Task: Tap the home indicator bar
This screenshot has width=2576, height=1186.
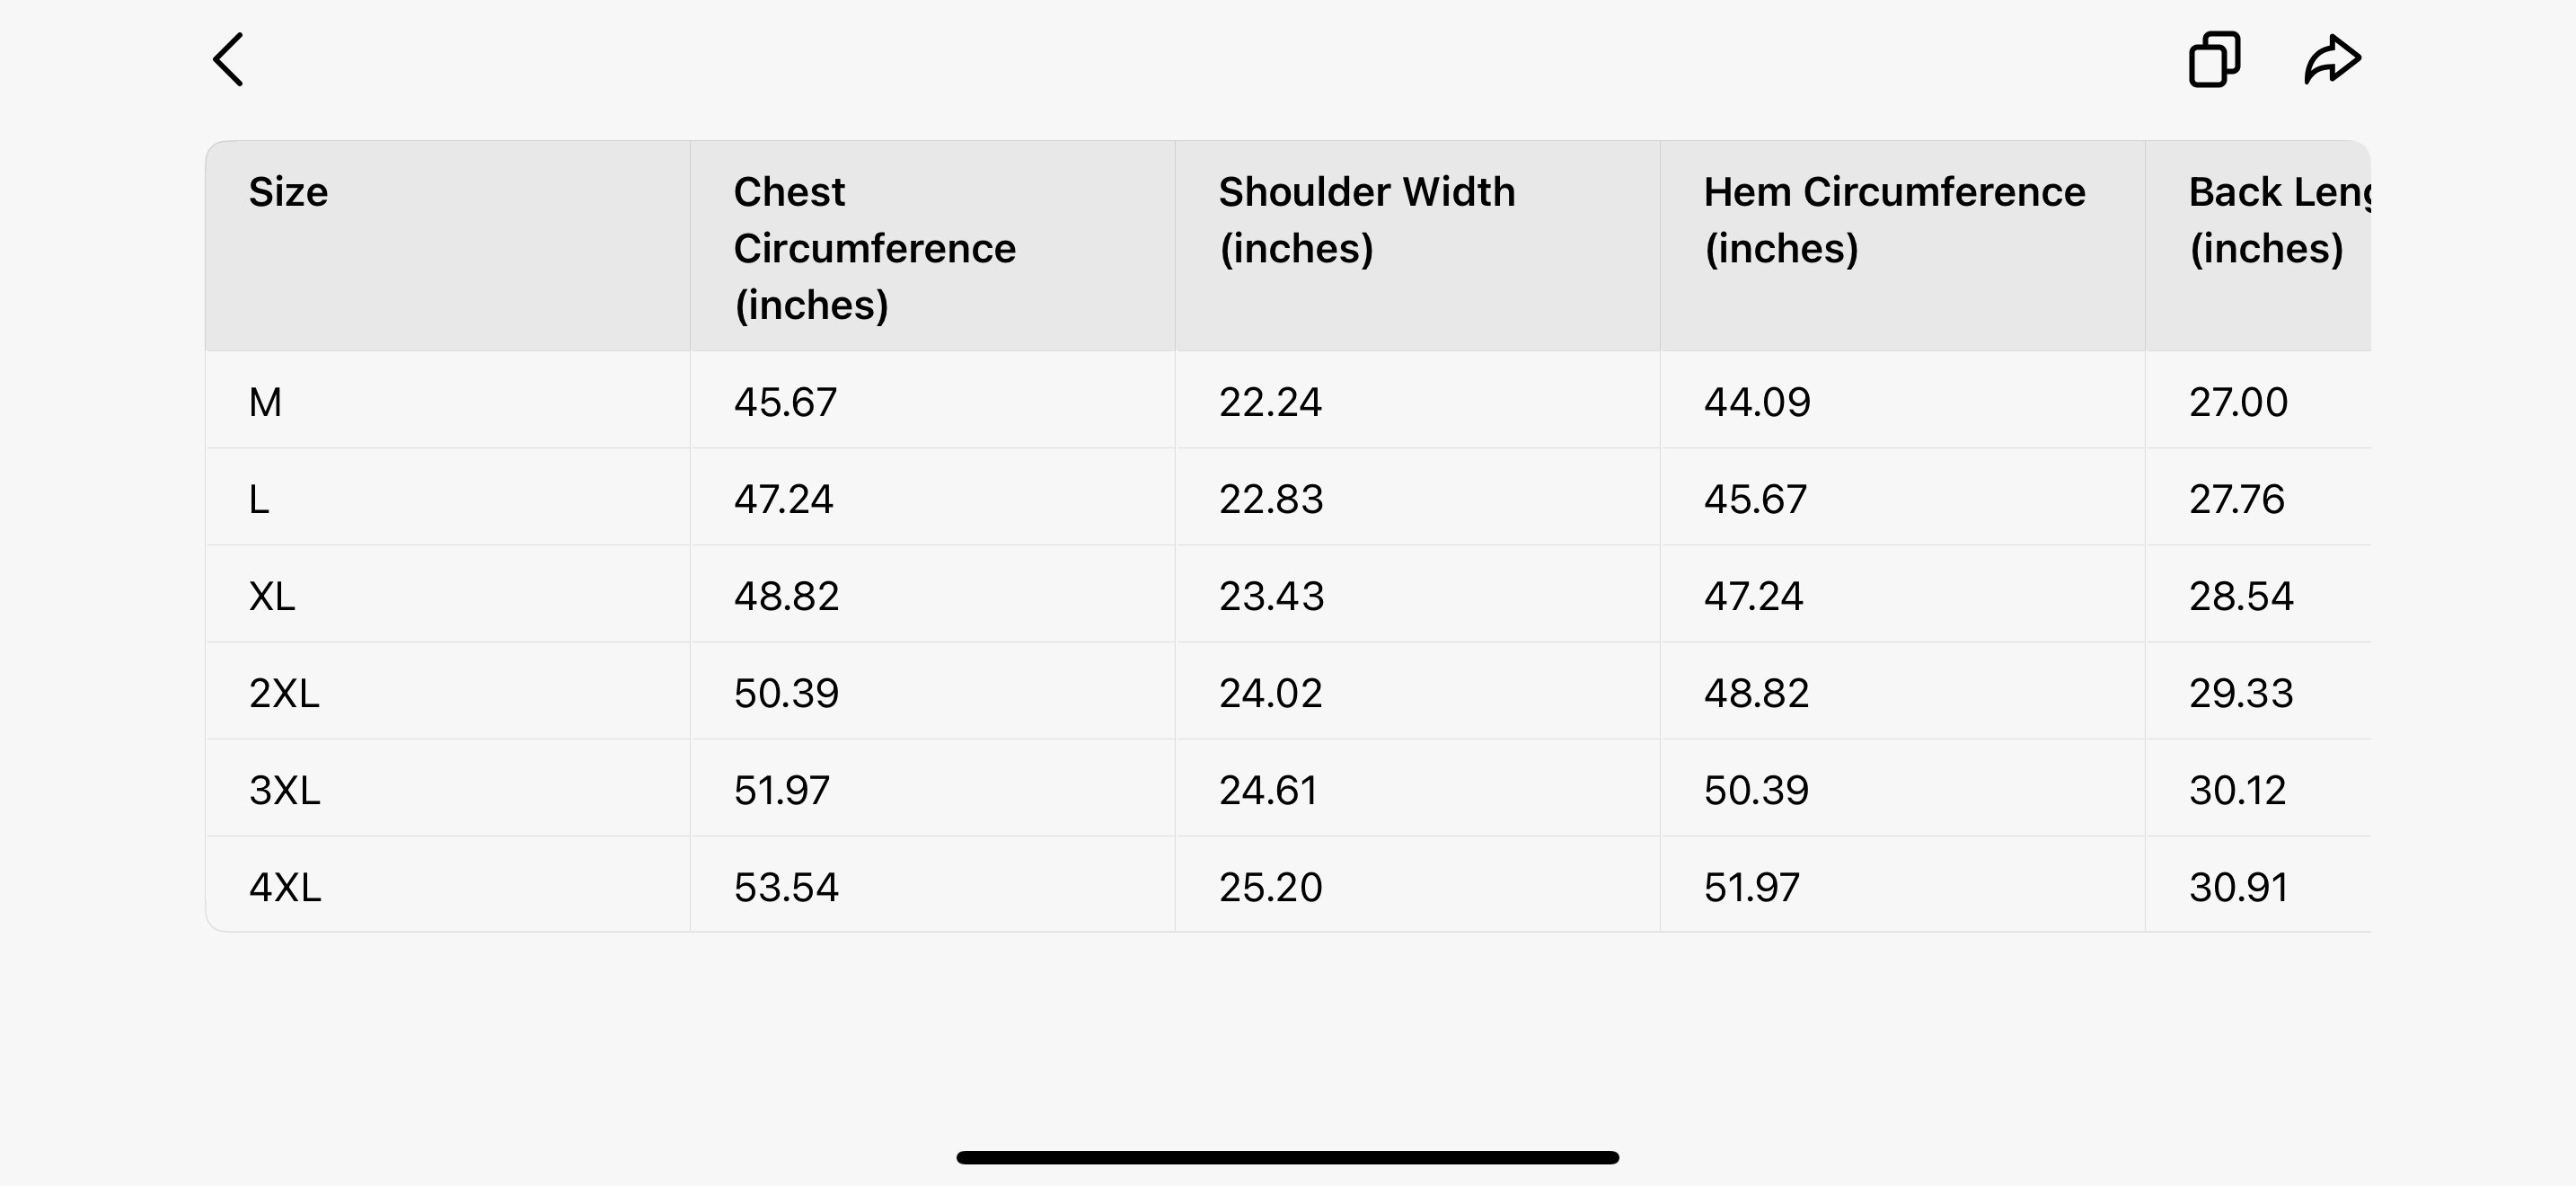Action: [1288, 1157]
